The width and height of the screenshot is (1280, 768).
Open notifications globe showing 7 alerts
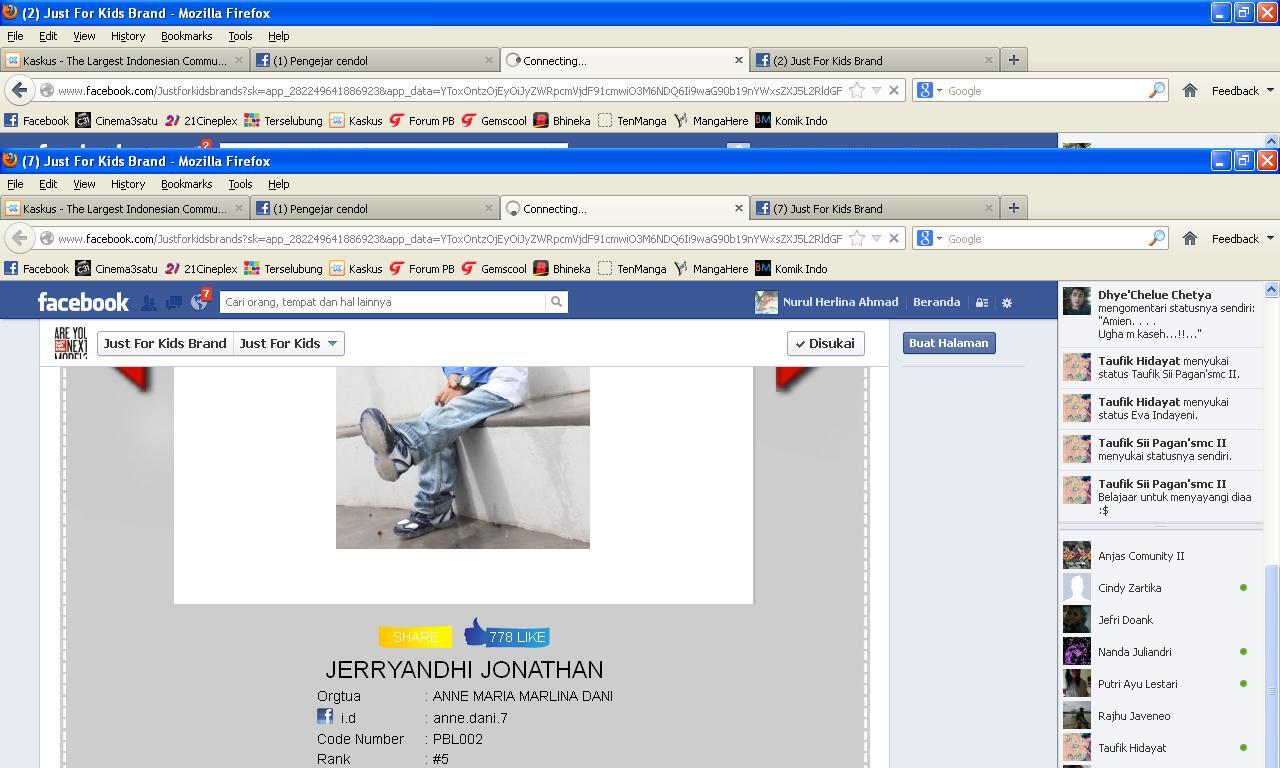coord(199,302)
